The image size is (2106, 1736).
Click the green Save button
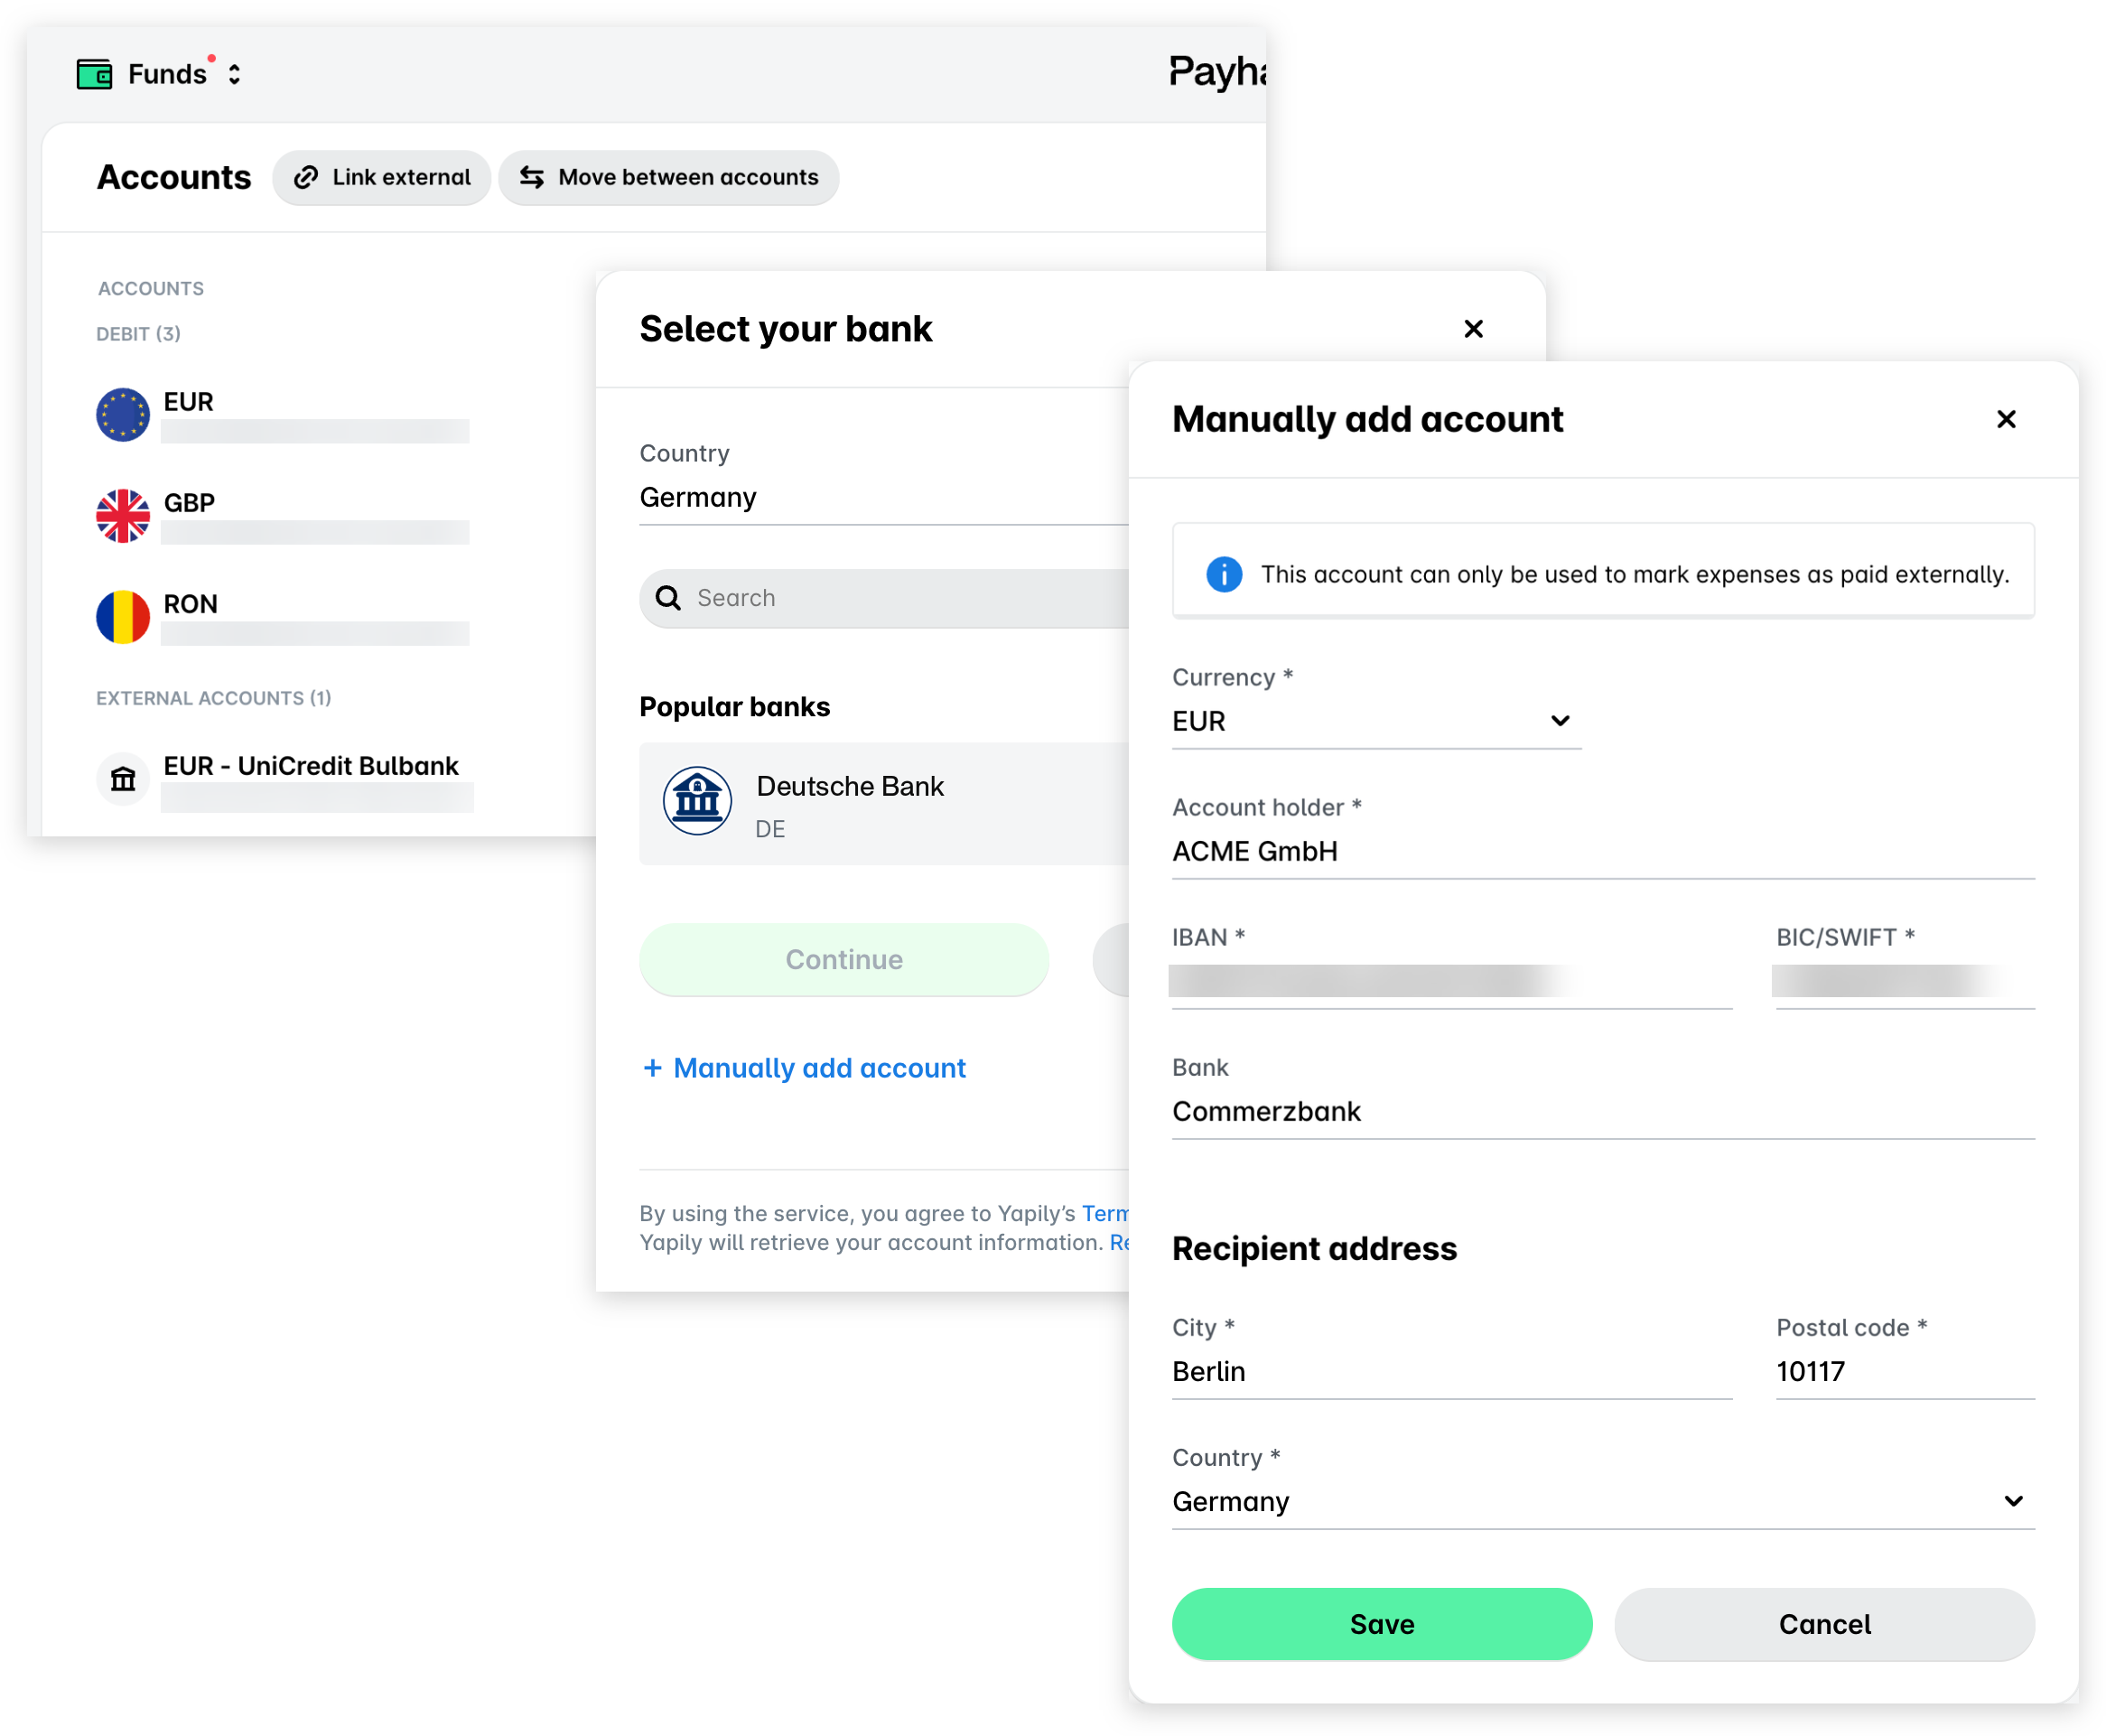(x=1381, y=1623)
